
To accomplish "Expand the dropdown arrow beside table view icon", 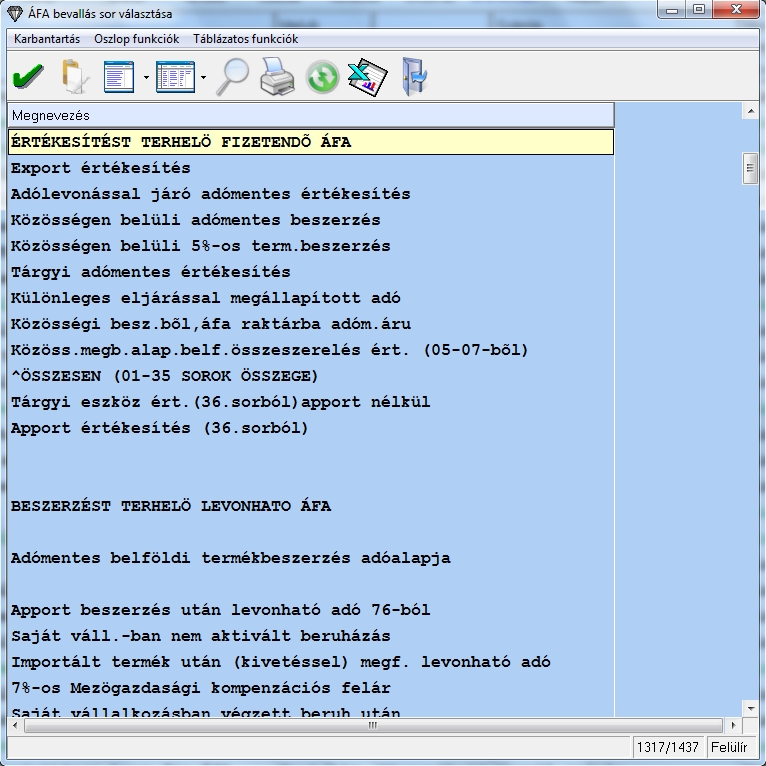I will 203,77.
